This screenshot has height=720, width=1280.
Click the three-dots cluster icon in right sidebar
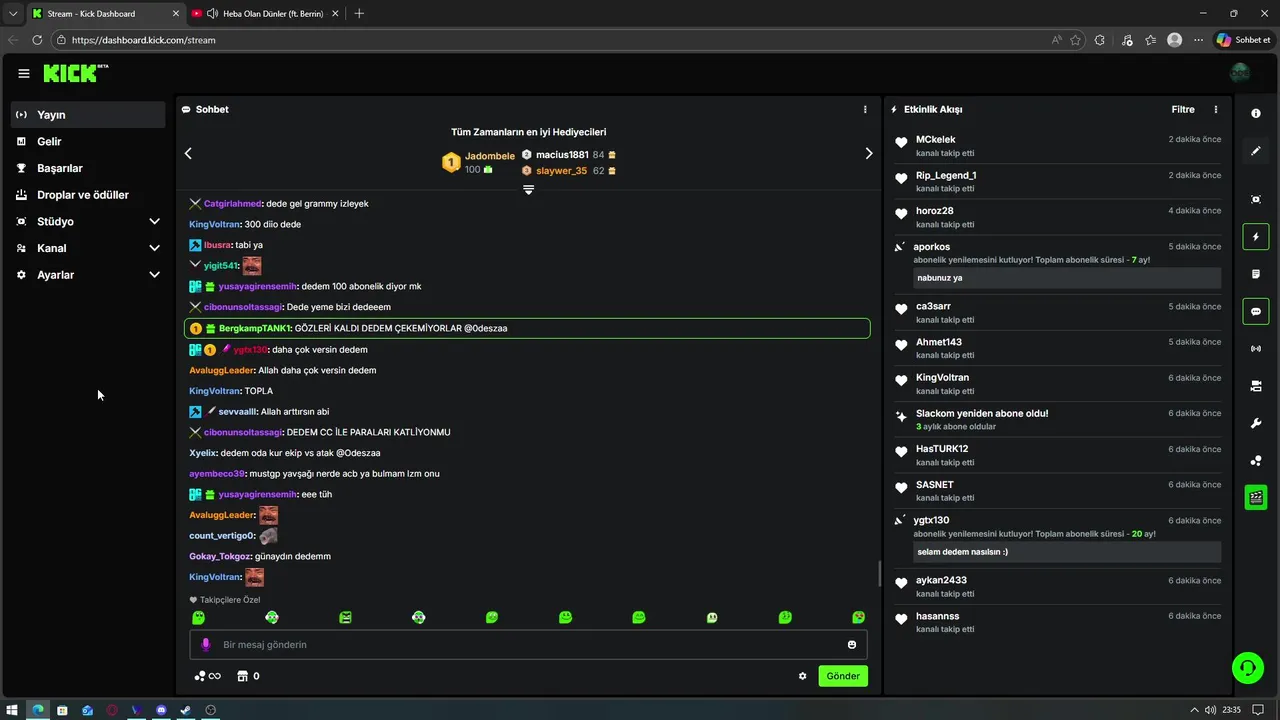1256,461
